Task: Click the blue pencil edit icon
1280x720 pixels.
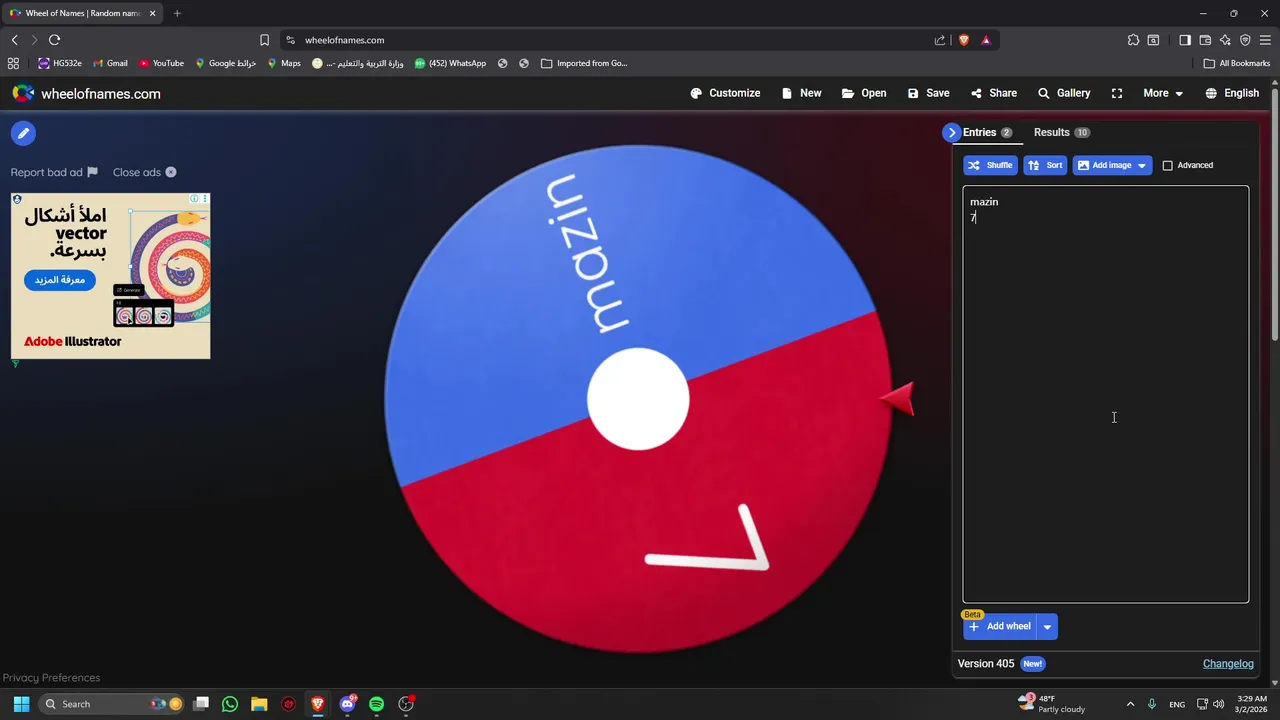Action: click(x=23, y=133)
